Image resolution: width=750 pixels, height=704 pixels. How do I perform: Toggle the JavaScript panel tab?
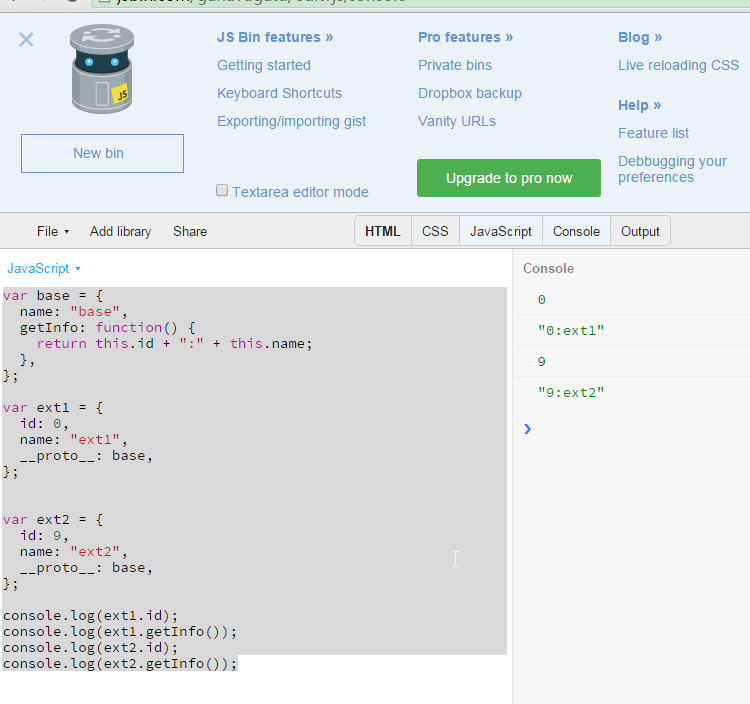[501, 231]
